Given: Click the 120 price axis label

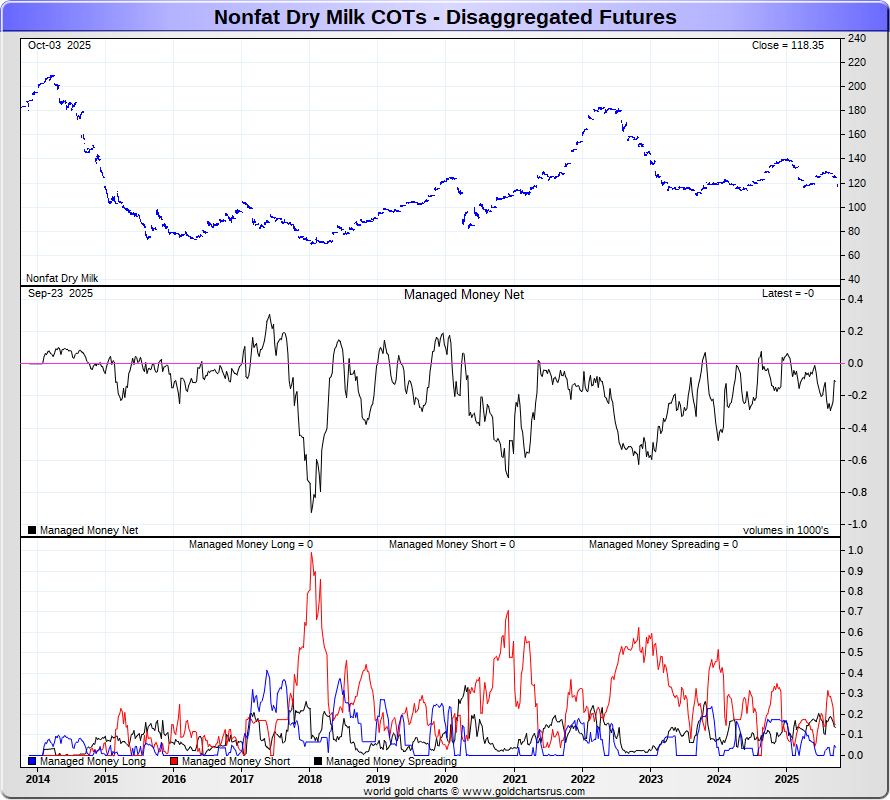Looking at the screenshot, I should (x=857, y=183).
